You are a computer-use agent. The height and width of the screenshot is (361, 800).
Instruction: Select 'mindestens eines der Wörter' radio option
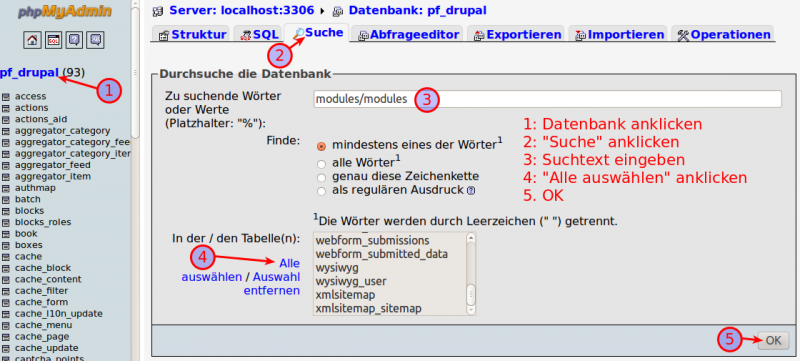click(321, 146)
